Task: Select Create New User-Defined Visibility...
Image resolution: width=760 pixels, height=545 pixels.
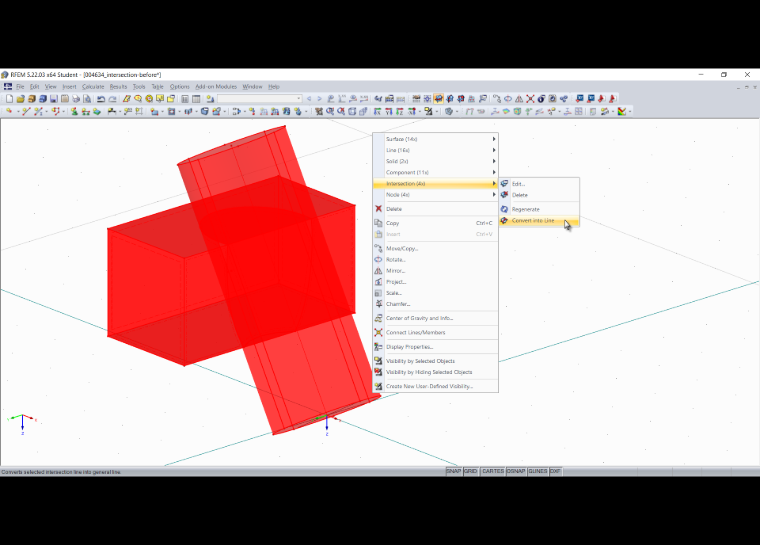Action: (435, 386)
